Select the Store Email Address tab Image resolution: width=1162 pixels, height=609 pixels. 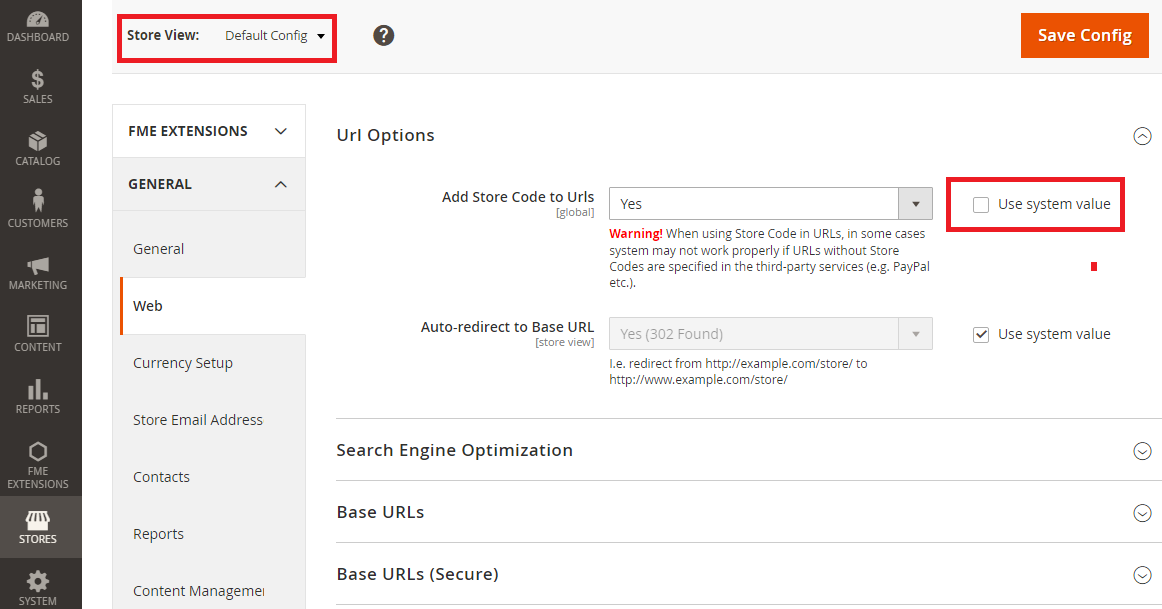coord(198,420)
